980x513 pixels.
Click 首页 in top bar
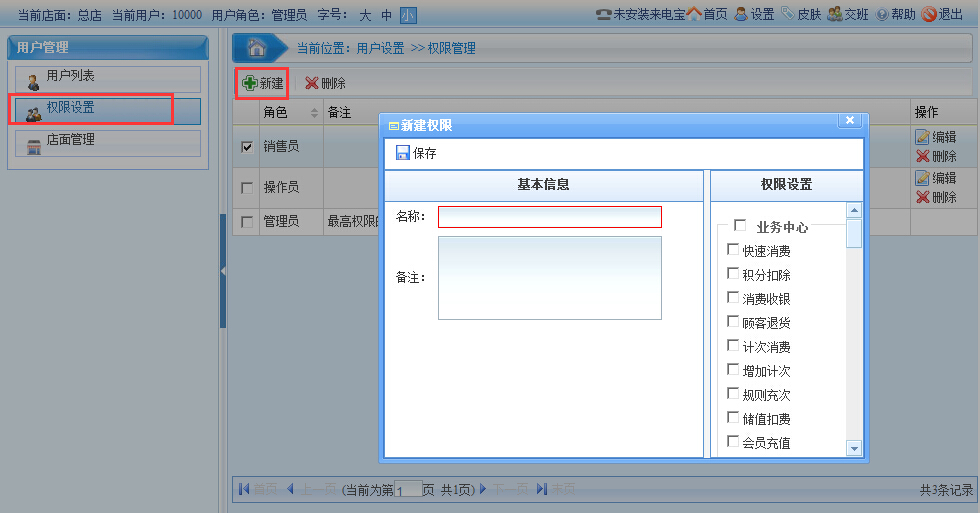(x=707, y=14)
